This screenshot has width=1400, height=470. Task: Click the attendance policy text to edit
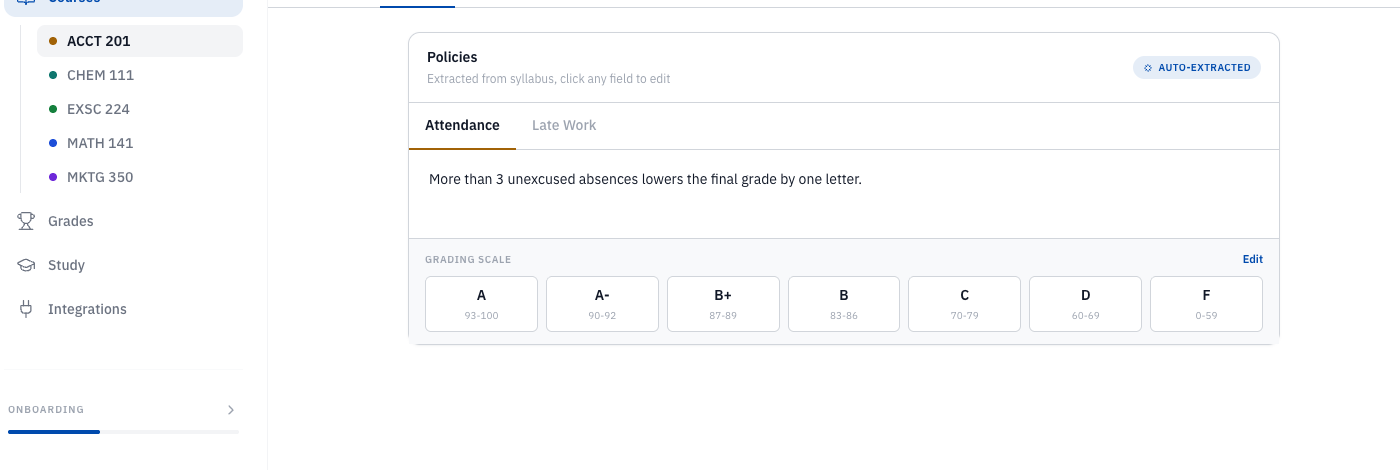[645, 180]
